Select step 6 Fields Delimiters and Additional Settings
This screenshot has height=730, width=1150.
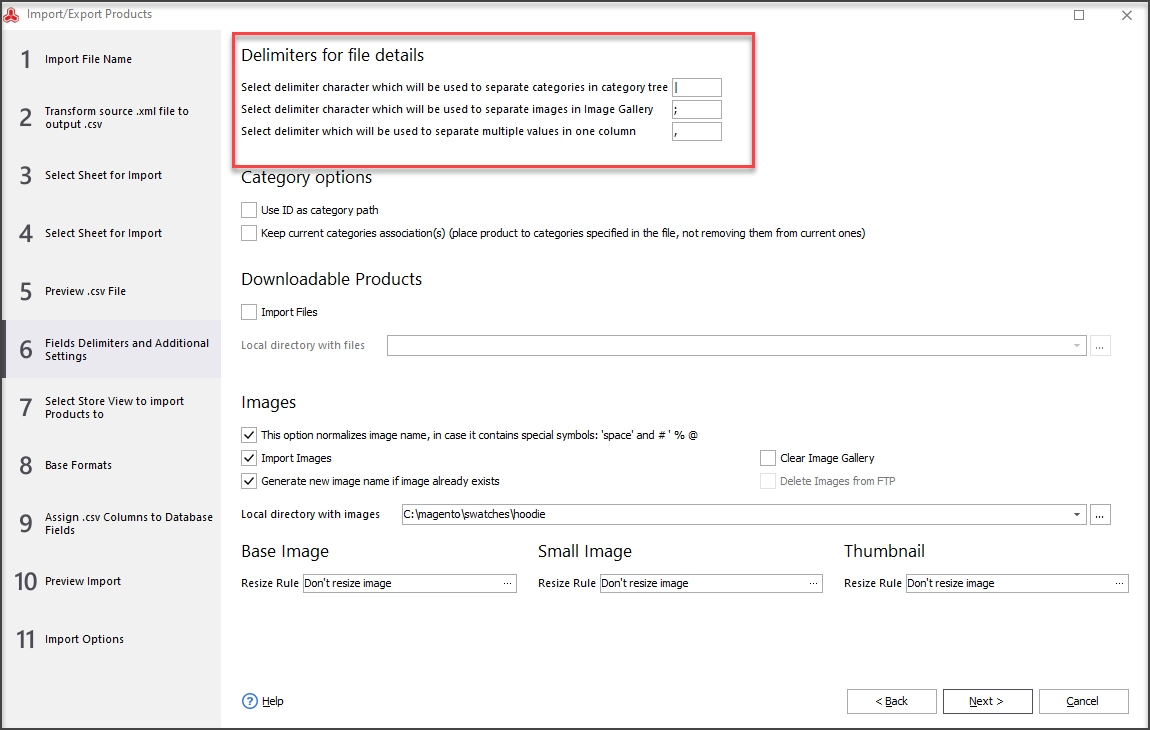pos(111,349)
